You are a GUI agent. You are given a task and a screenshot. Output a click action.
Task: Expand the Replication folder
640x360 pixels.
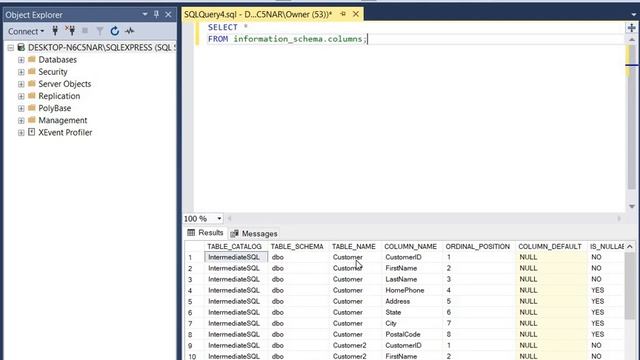21,96
